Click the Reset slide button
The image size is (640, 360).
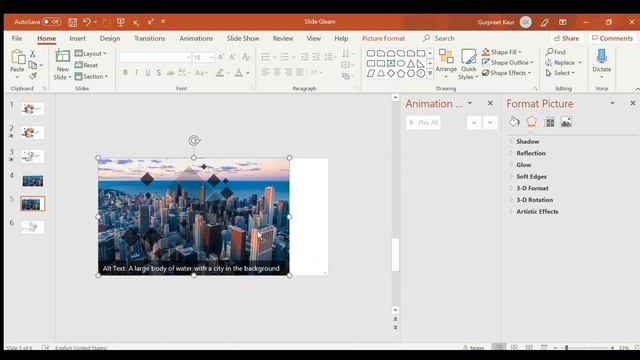coord(87,65)
